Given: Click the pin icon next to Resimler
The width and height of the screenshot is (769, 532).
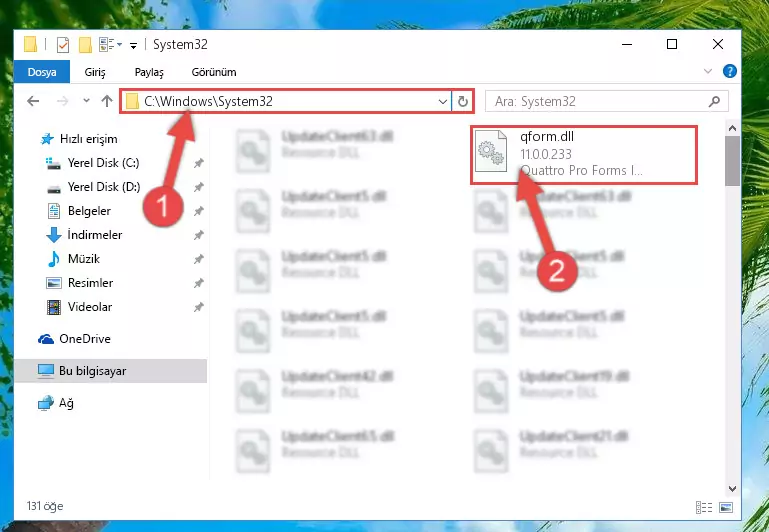Looking at the screenshot, I should click(x=198, y=283).
